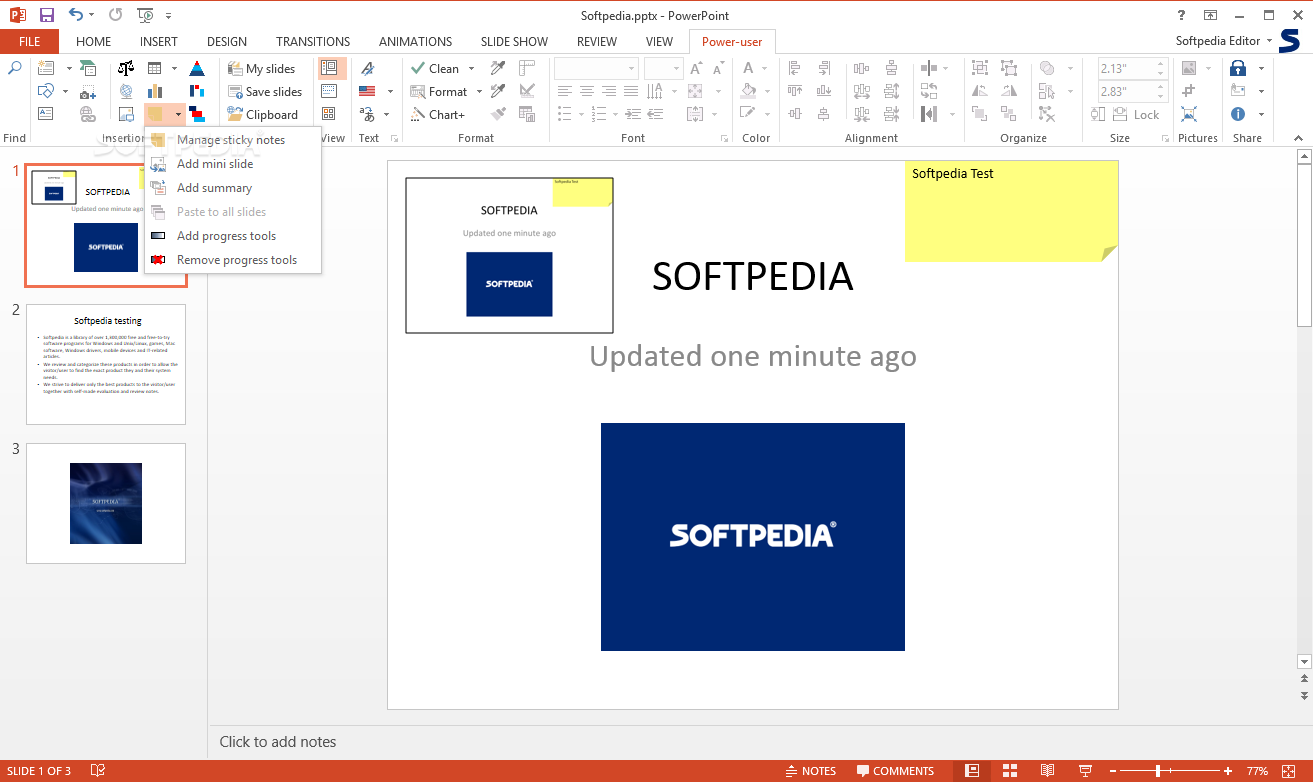This screenshot has width=1313, height=782.
Task: Click the fill color bucket icon
Action: (748, 91)
